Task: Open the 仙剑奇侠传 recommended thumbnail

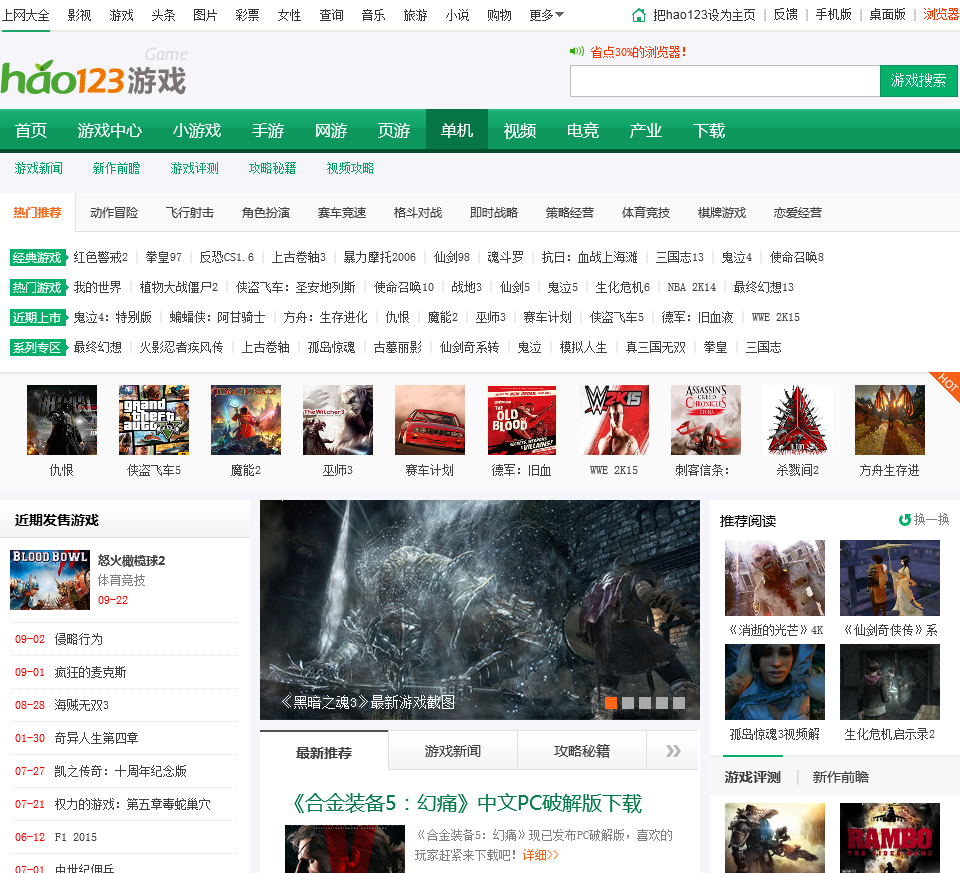Action: click(890, 578)
